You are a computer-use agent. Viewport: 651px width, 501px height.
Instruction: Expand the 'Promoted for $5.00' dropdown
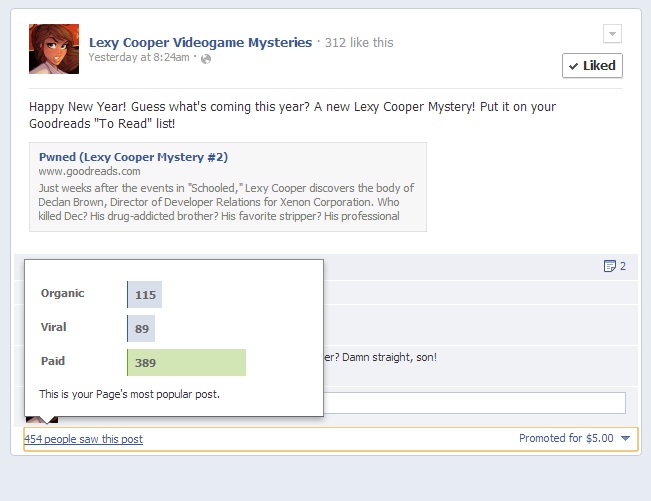(x=567, y=439)
